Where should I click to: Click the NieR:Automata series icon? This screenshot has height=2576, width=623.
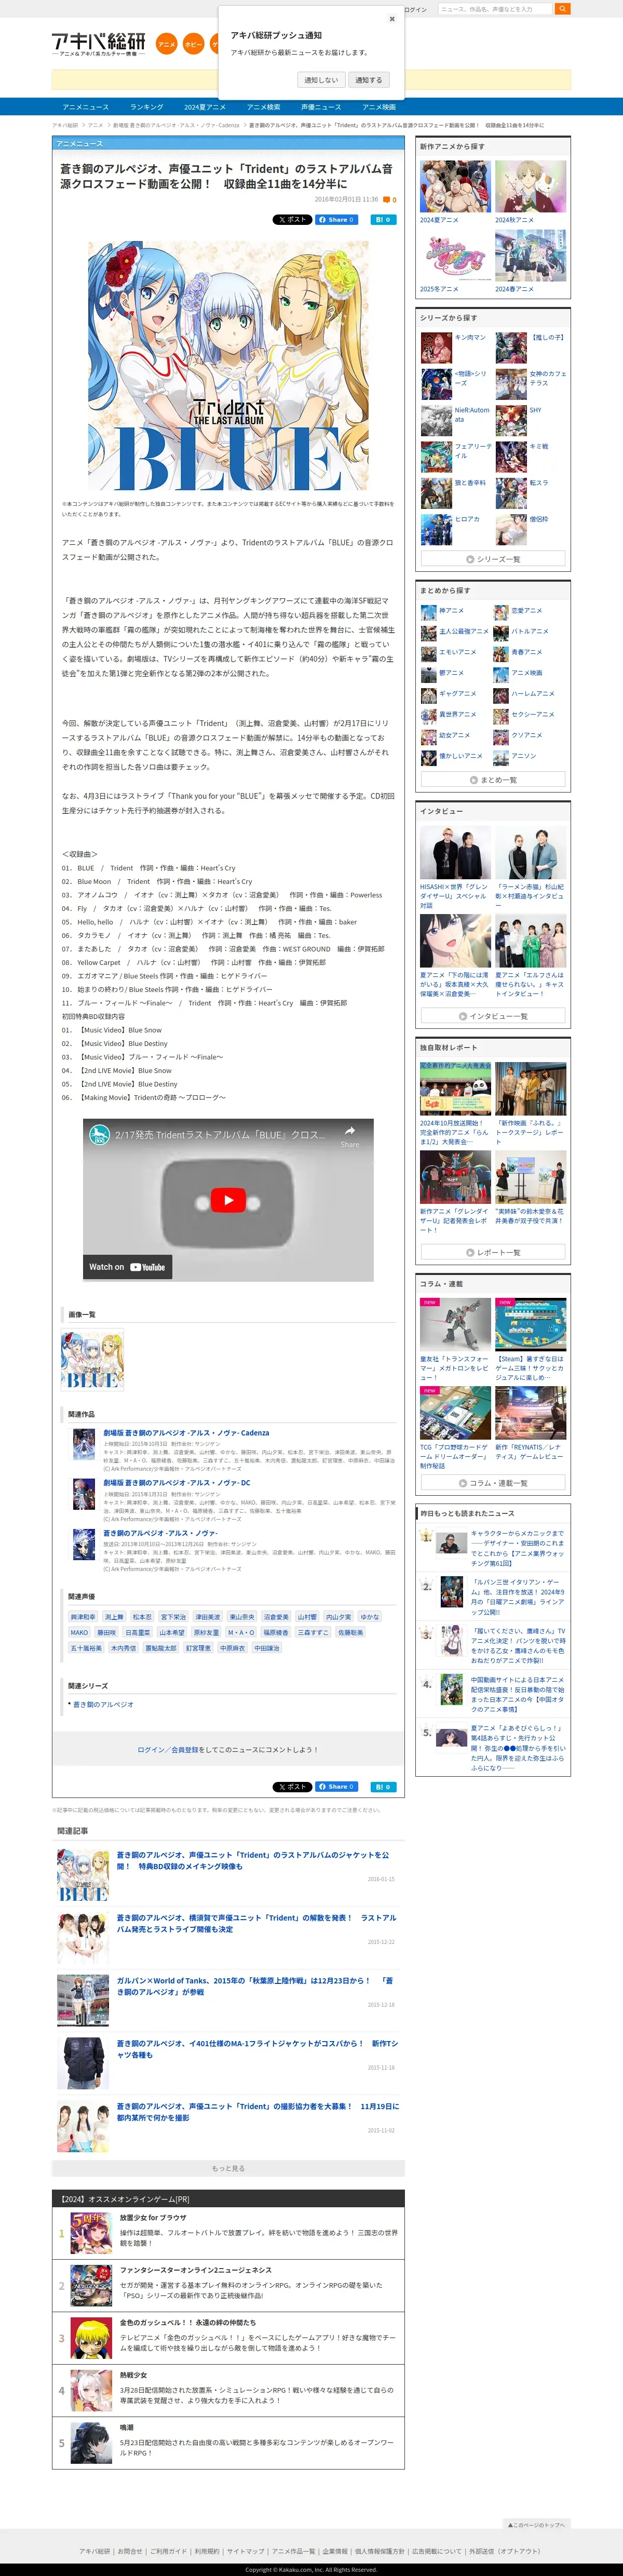pos(436,420)
